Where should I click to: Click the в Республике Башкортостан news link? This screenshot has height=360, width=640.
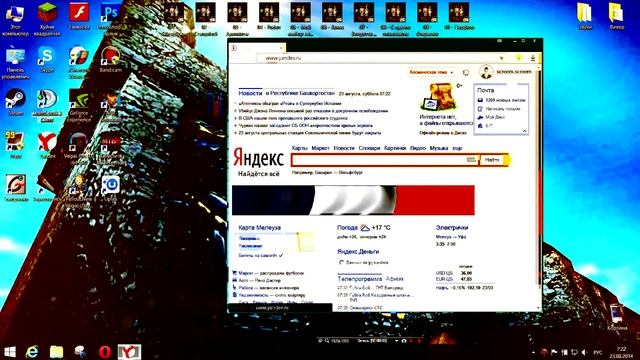point(300,93)
